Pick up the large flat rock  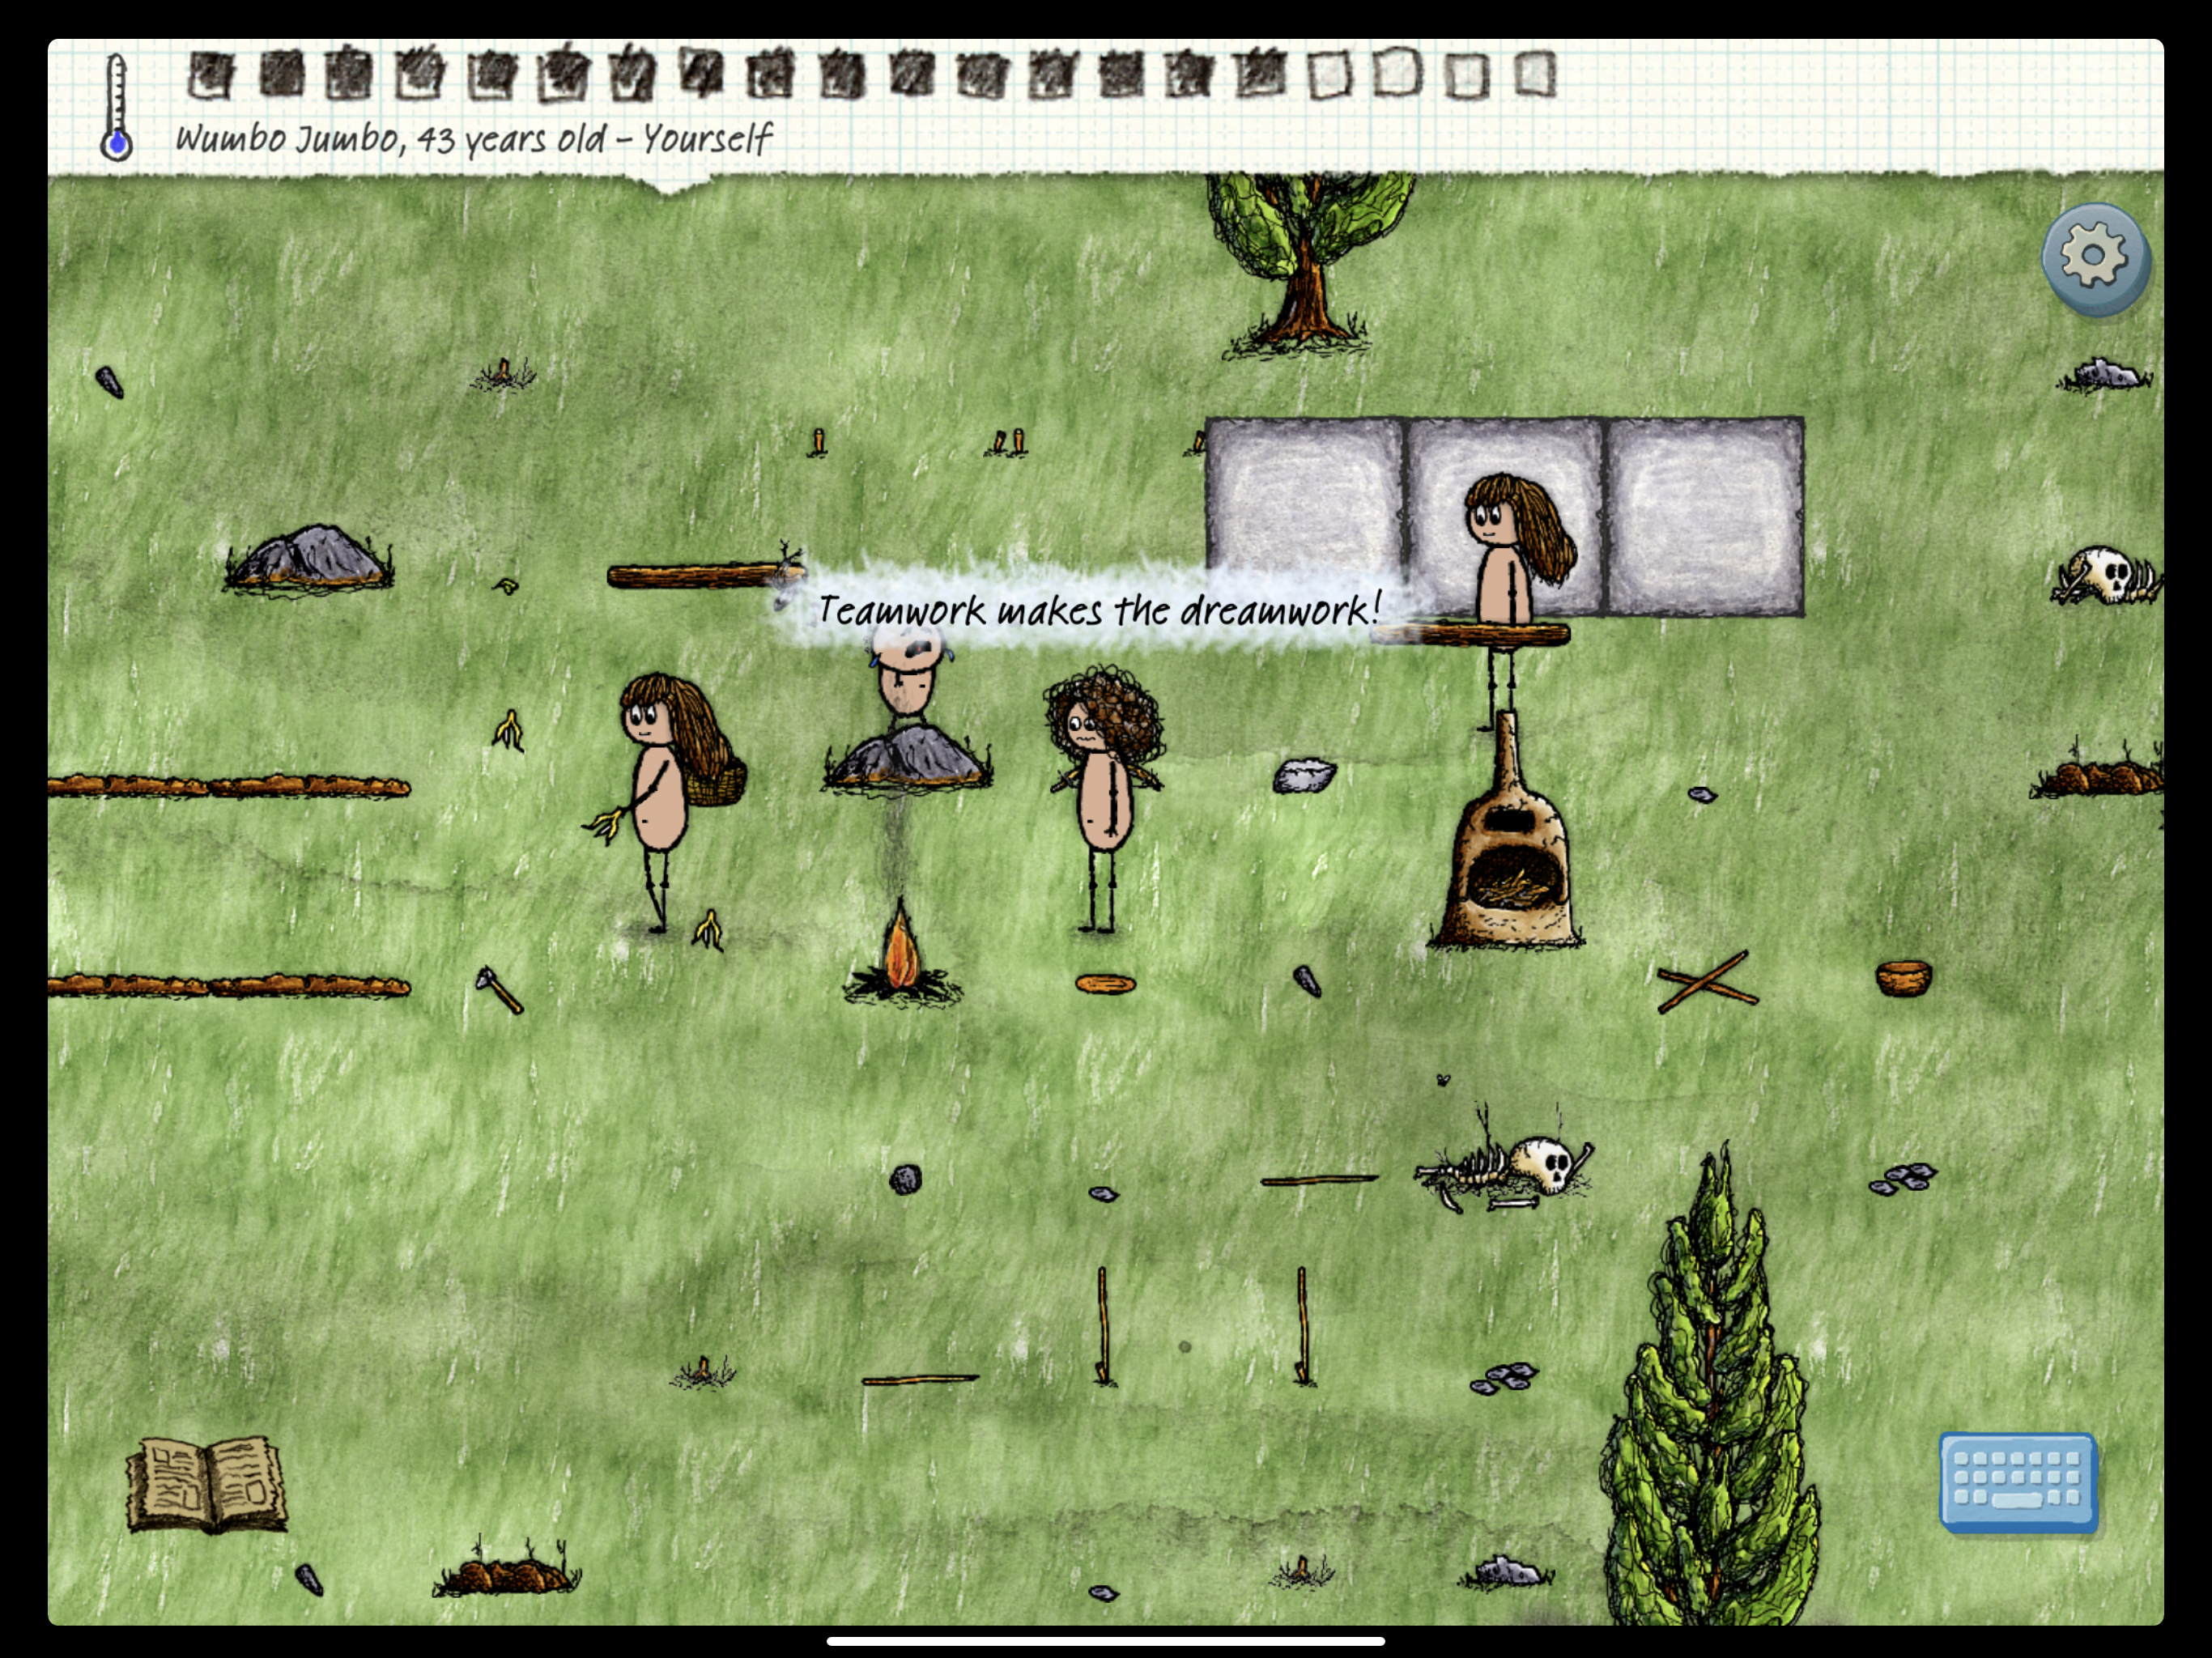tap(1304, 776)
